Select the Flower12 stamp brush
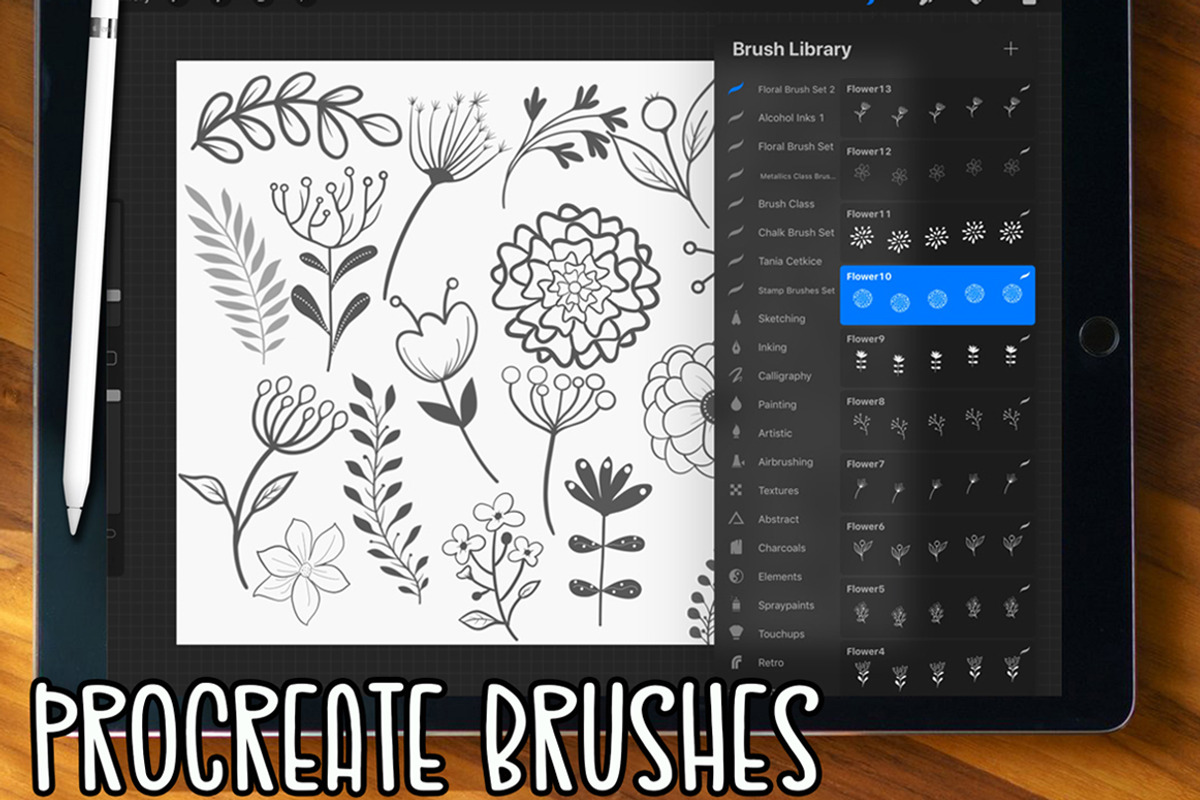This screenshot has height=800, width=1200. pyautogui.click(x=937, y=170)
